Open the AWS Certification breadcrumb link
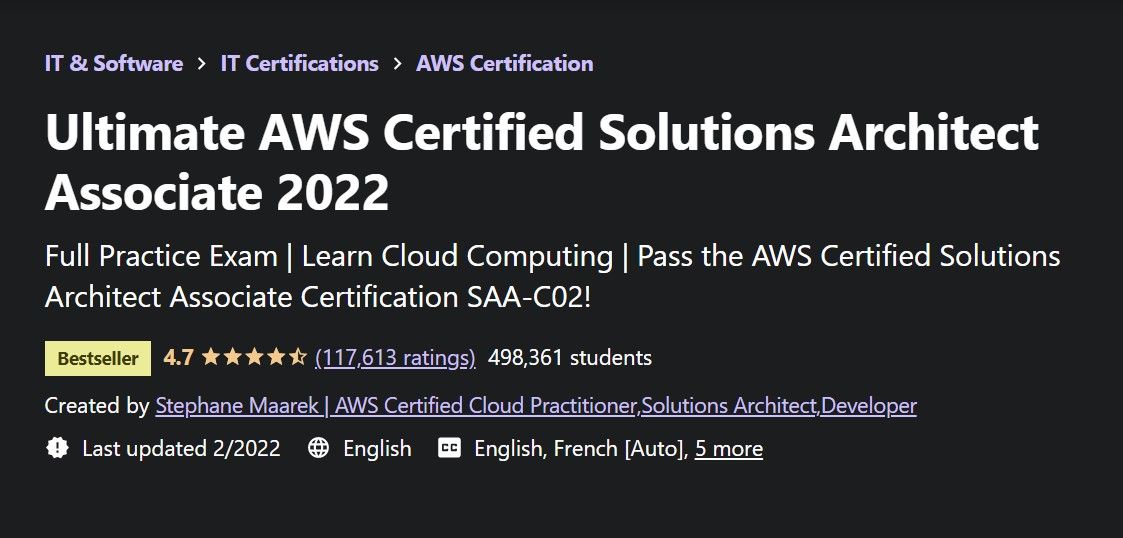Image resolution: width=1123 pixels, height=538 pixels. coord(504,64)
